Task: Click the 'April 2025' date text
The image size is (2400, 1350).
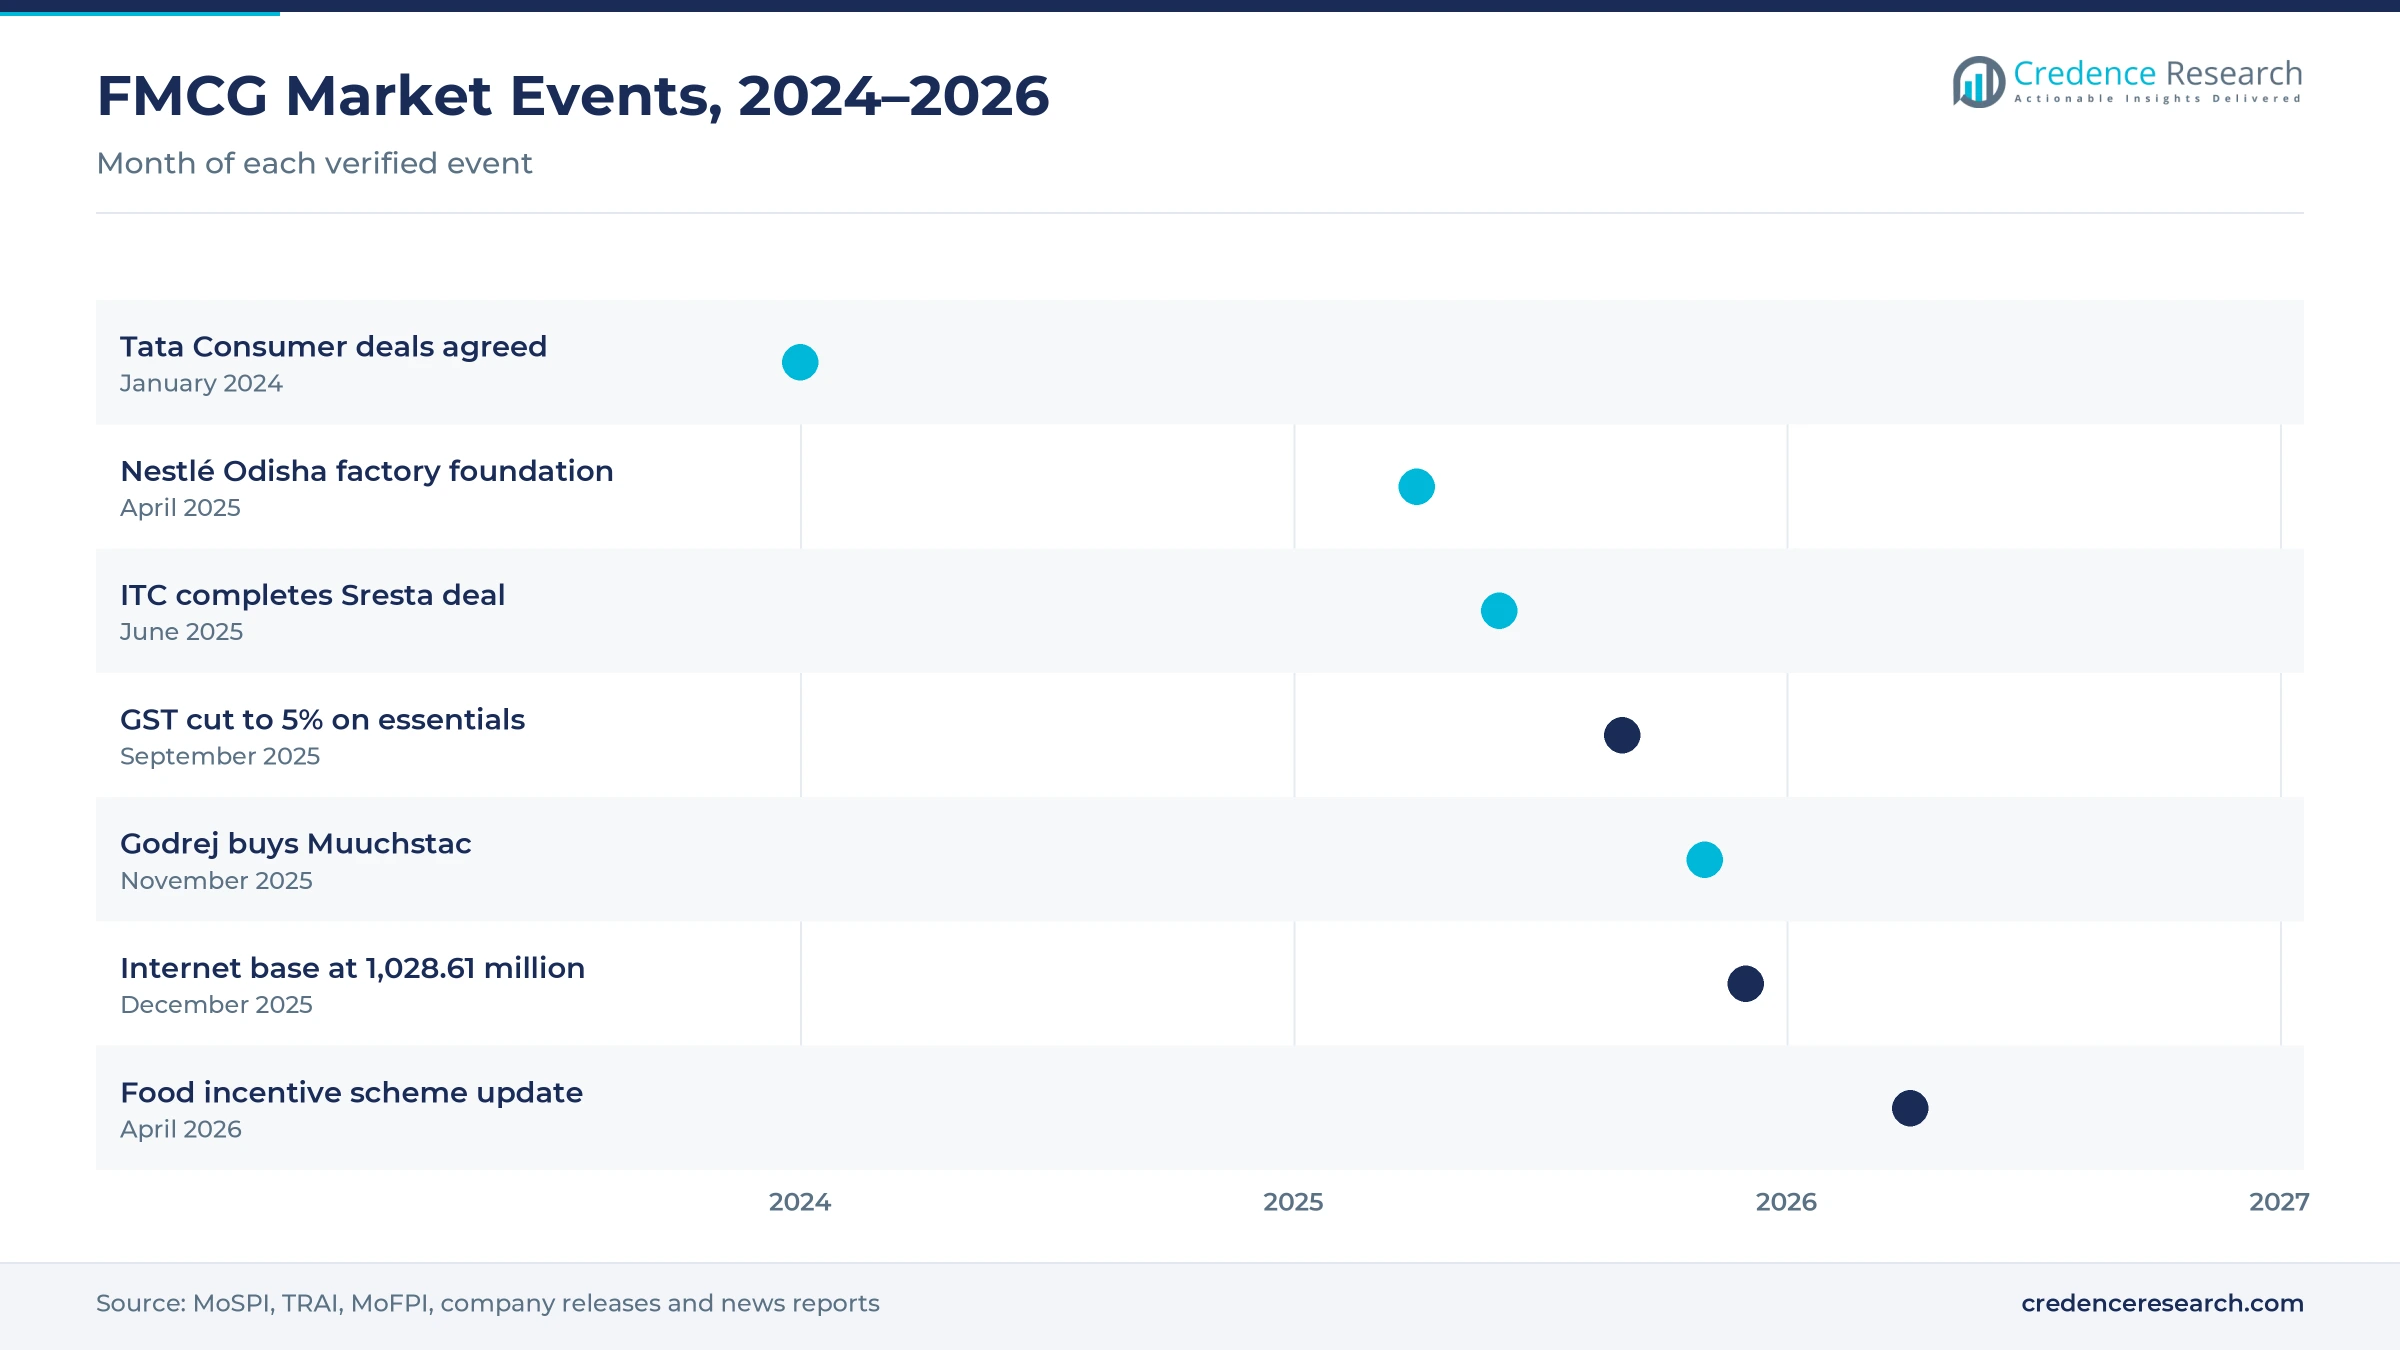Action: pos(180,508)
